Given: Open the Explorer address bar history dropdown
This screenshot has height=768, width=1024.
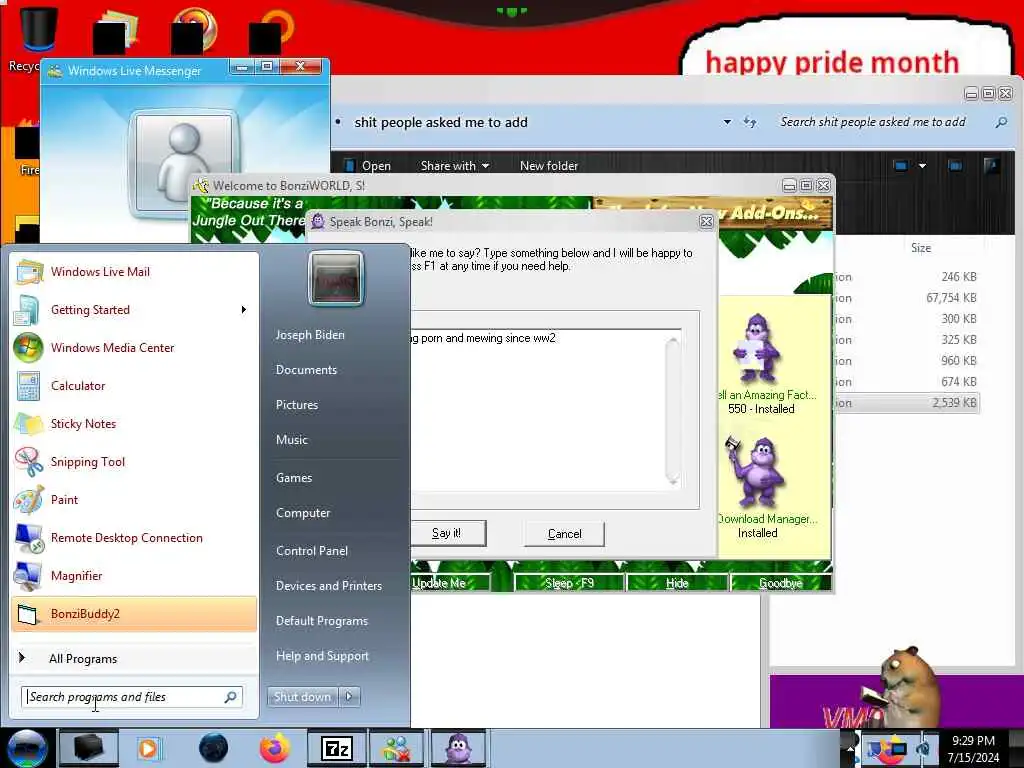Looking at the screenshot, I should coord(727,122).
